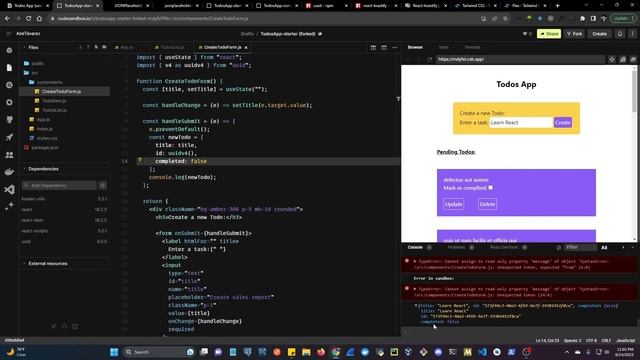640x360 pixels.
Task: Click the add dependency button beside search field
Action: pos(102,185)
